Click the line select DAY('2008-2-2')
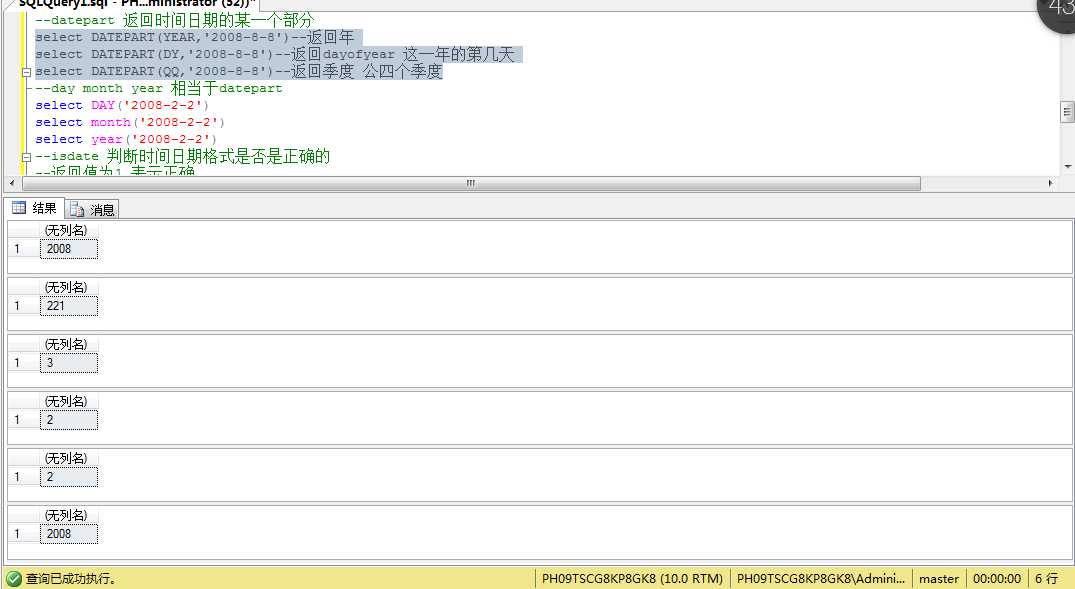 click(122, 106)
